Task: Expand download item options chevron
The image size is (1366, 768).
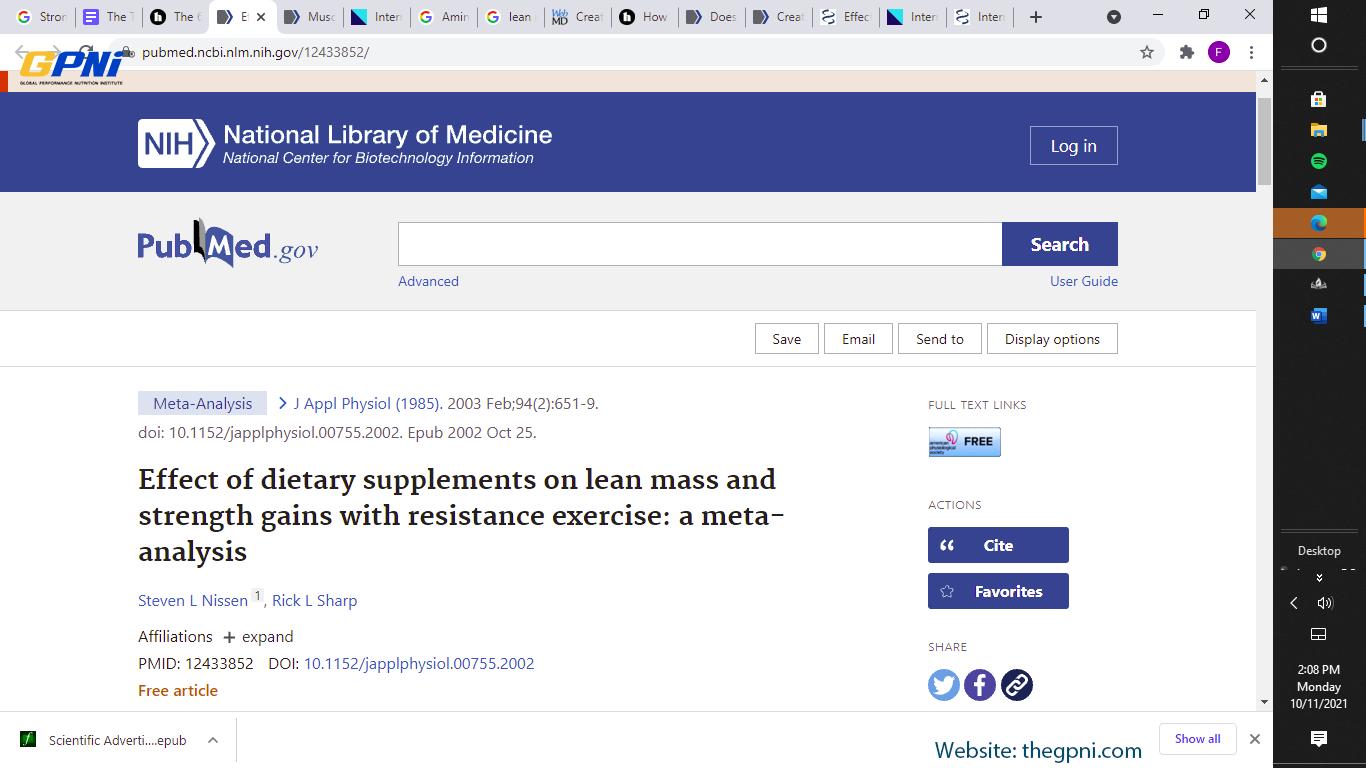Action: tap(213, 740)
